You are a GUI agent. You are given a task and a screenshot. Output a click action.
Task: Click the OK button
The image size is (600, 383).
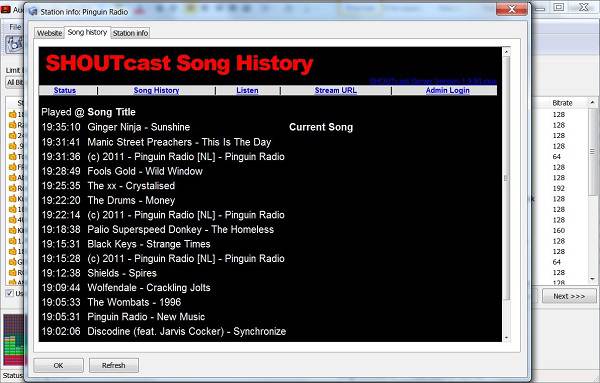click(x=58, y=365)
